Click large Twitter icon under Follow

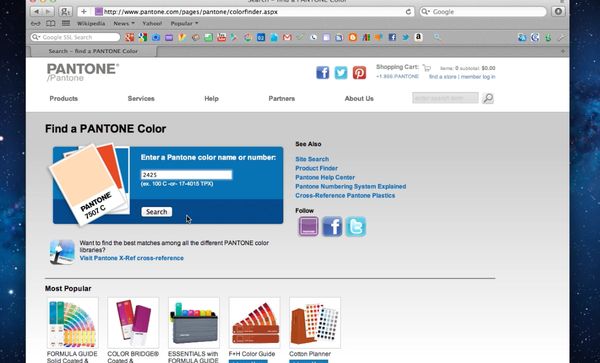pyautogui.click(x=356, y=226)
